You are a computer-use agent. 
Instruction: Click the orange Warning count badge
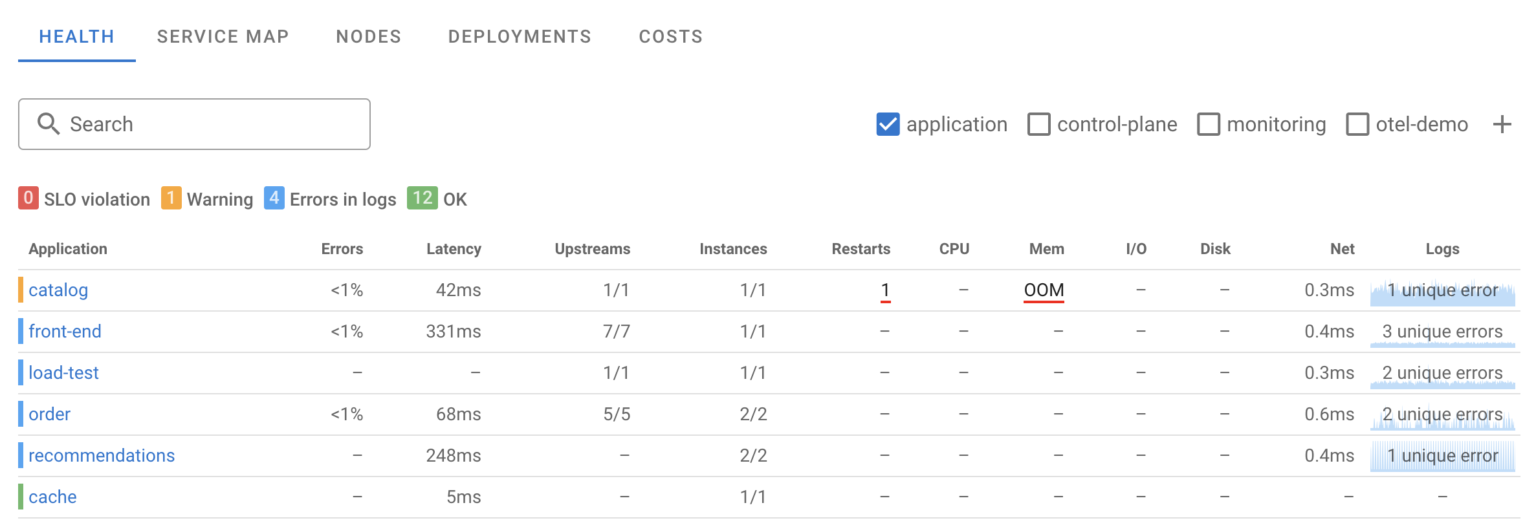pyautogui.click(x=171, y=198)
